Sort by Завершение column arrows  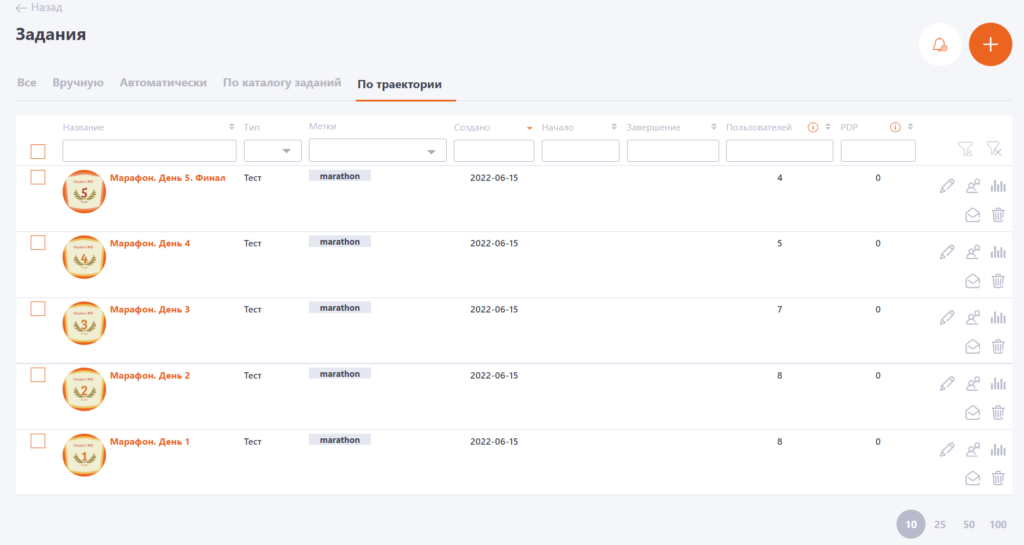pyautogui.click(x=713, y=127)
